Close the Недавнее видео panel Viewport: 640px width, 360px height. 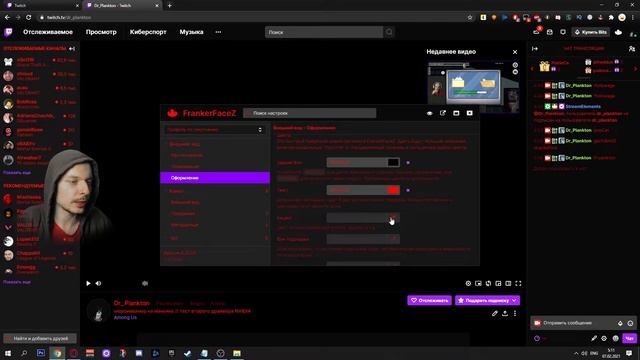(x=515, y=52)
